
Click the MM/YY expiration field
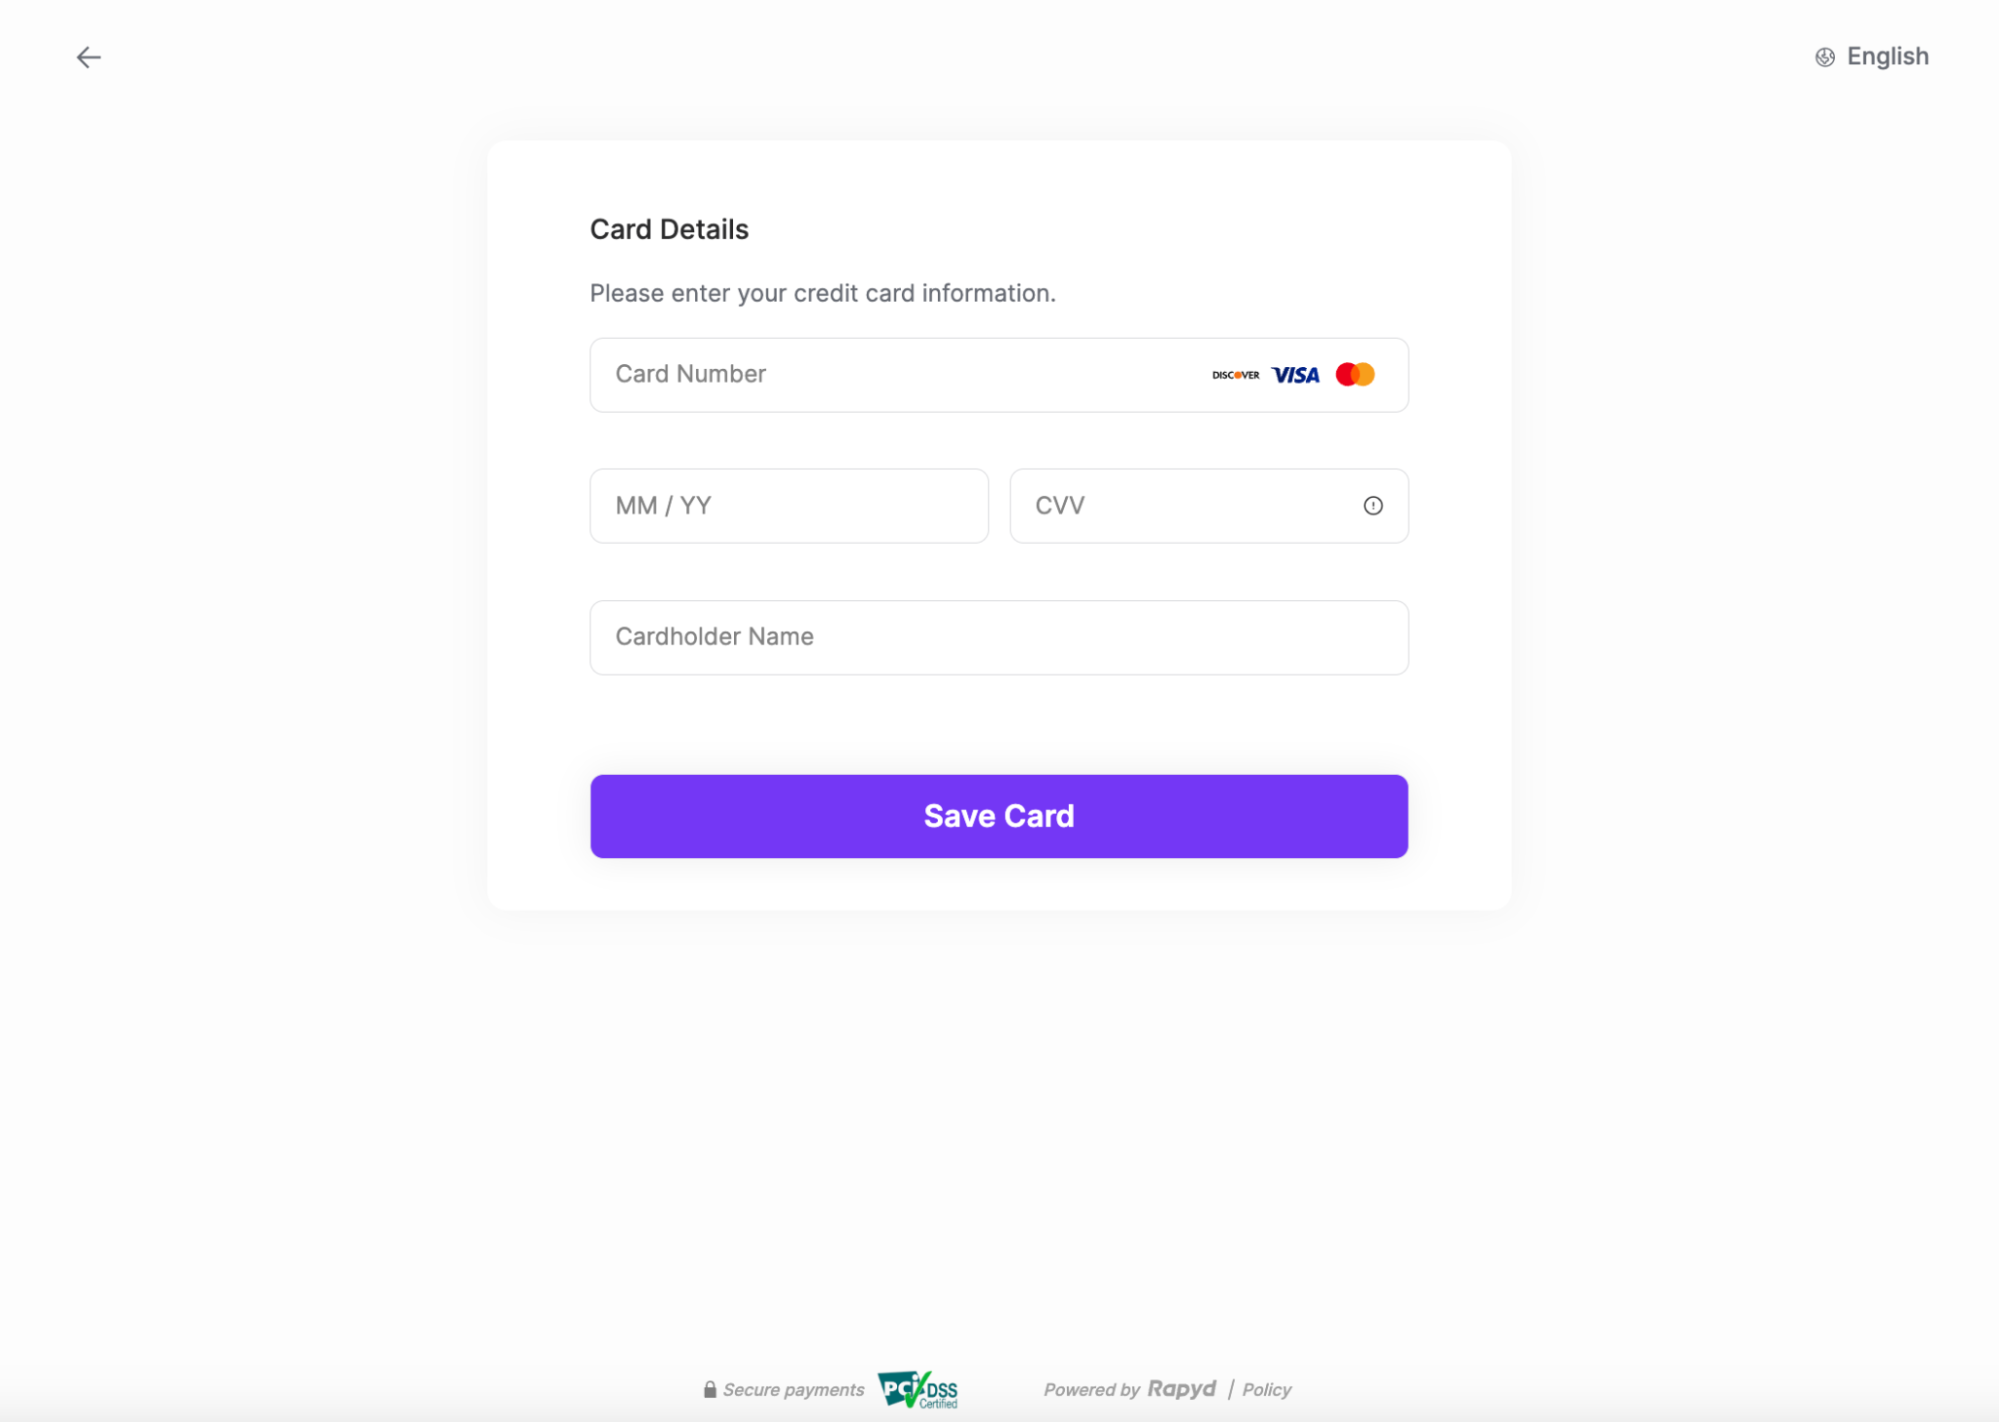(x=789, y=505)
